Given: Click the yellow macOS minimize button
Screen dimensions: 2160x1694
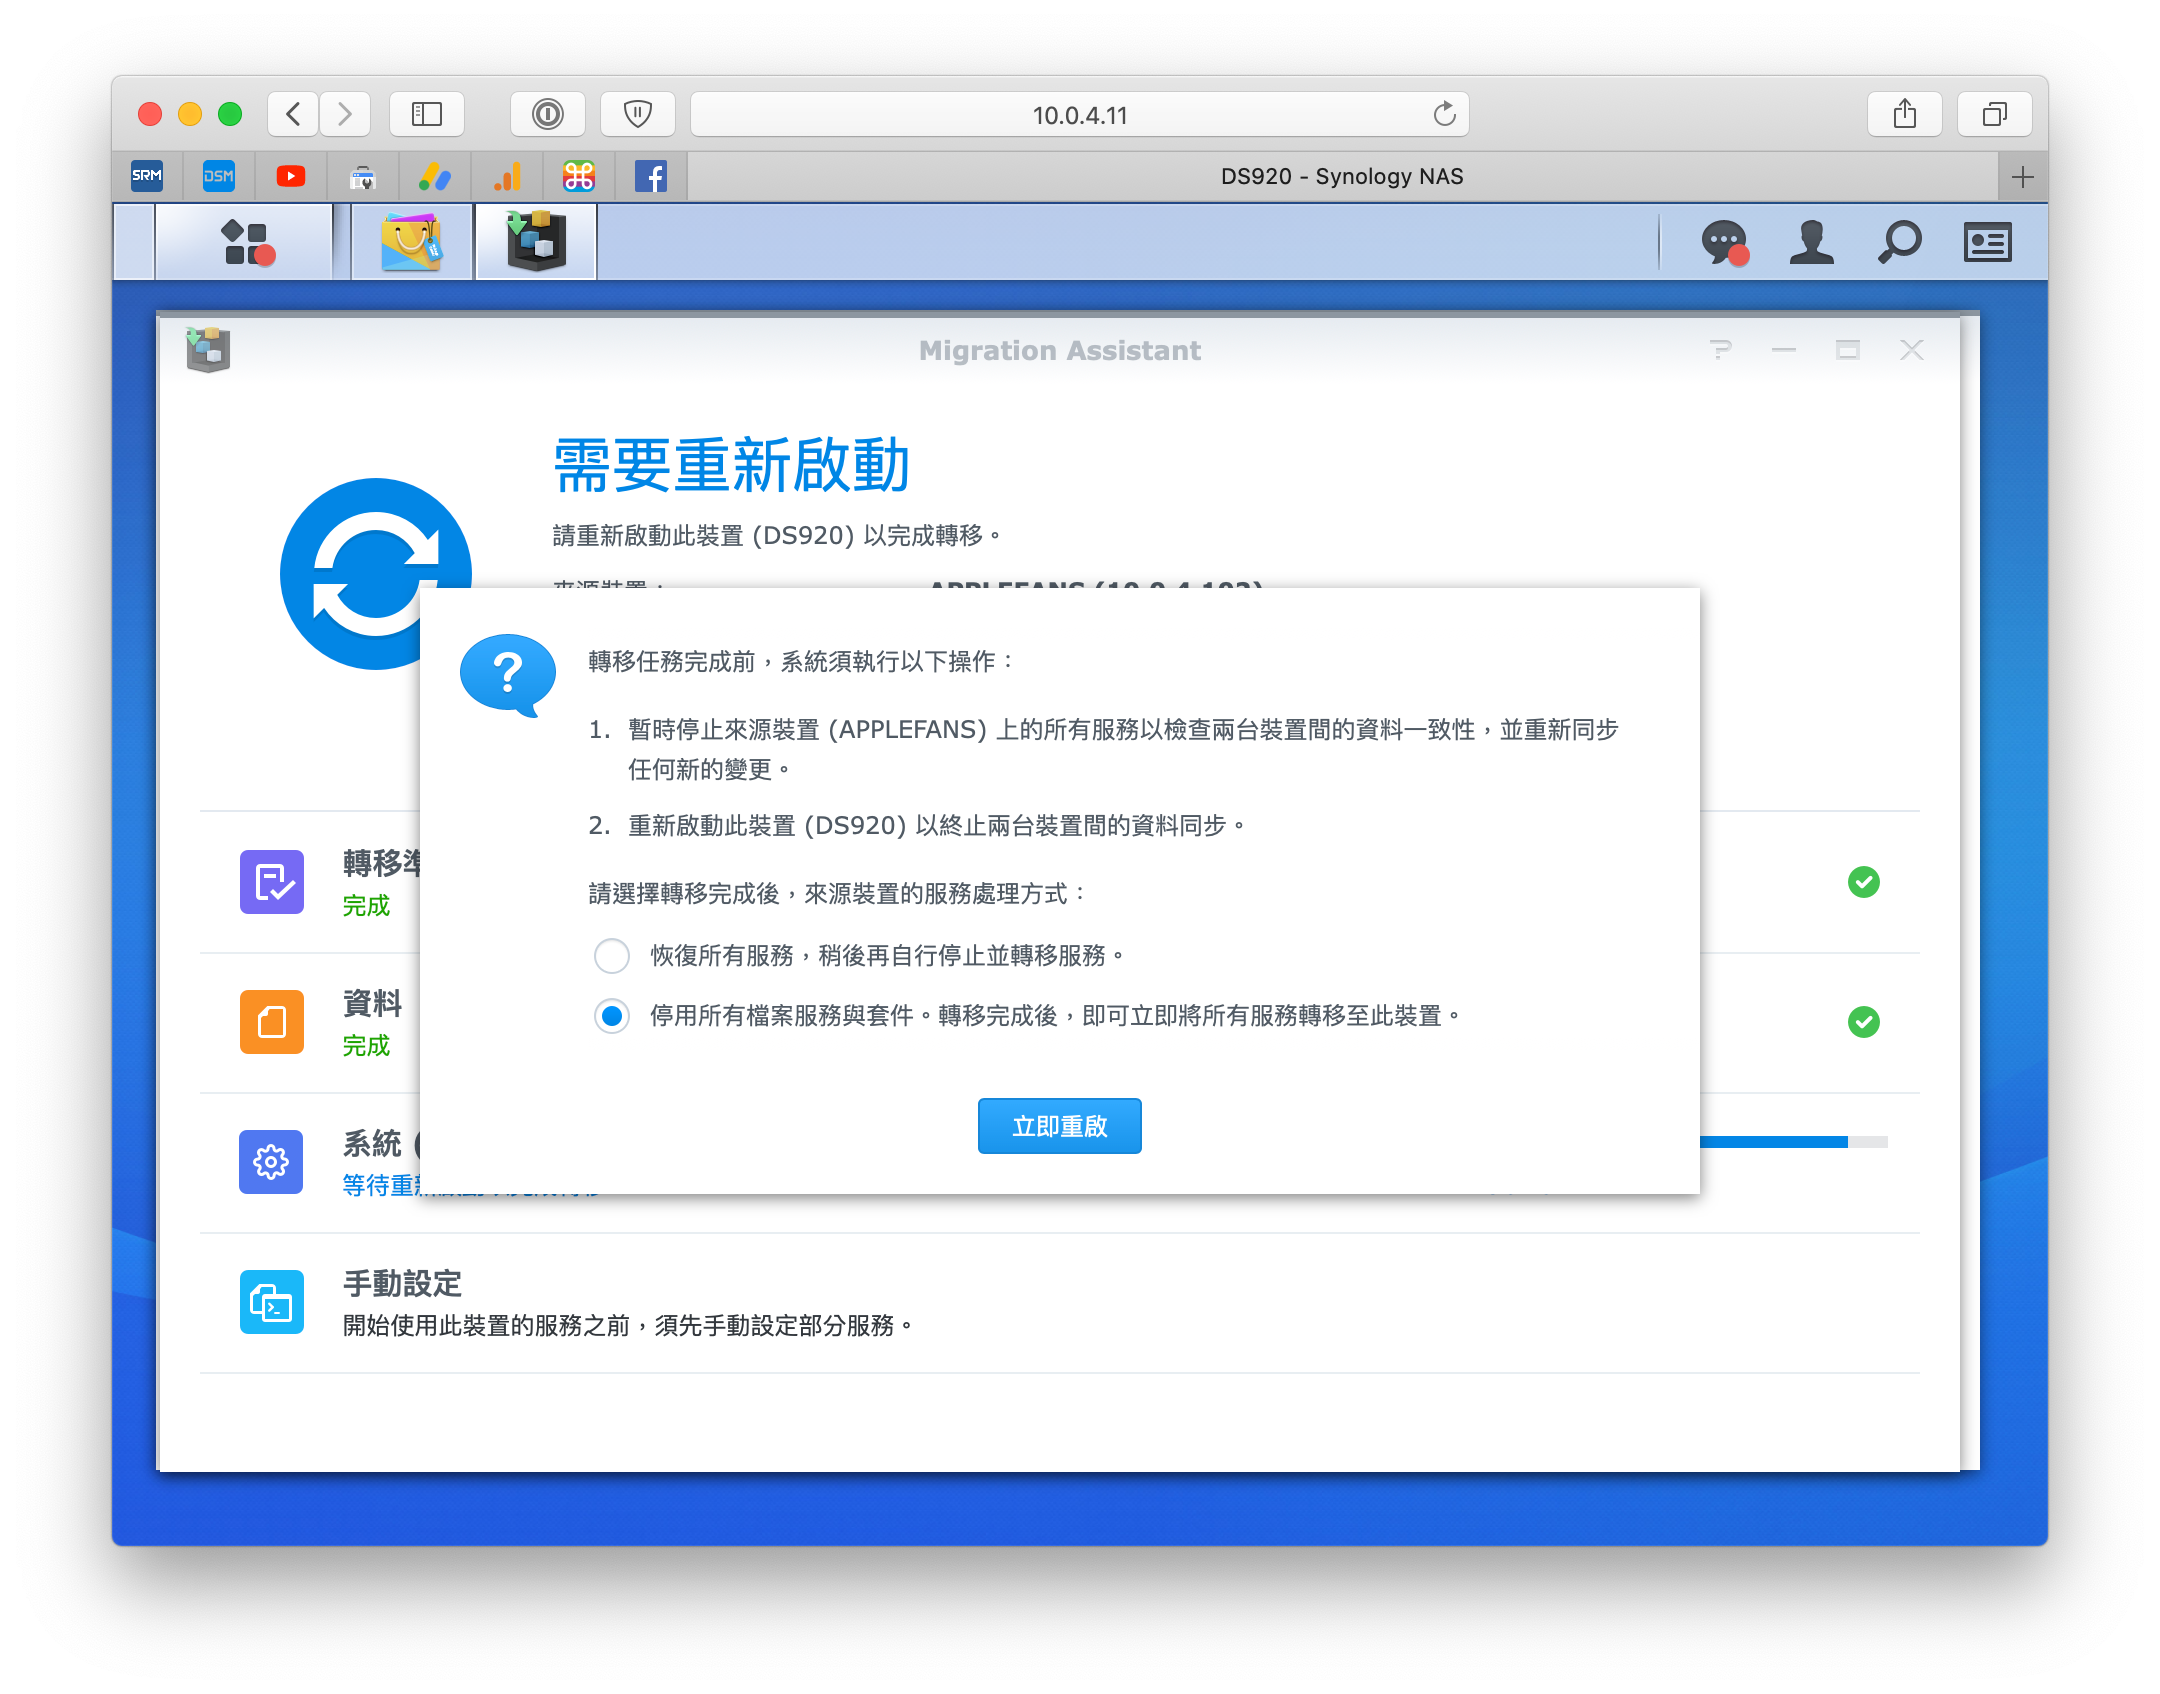Looking at the screenshot, I should pyautogui.click(x=190, y=114).
